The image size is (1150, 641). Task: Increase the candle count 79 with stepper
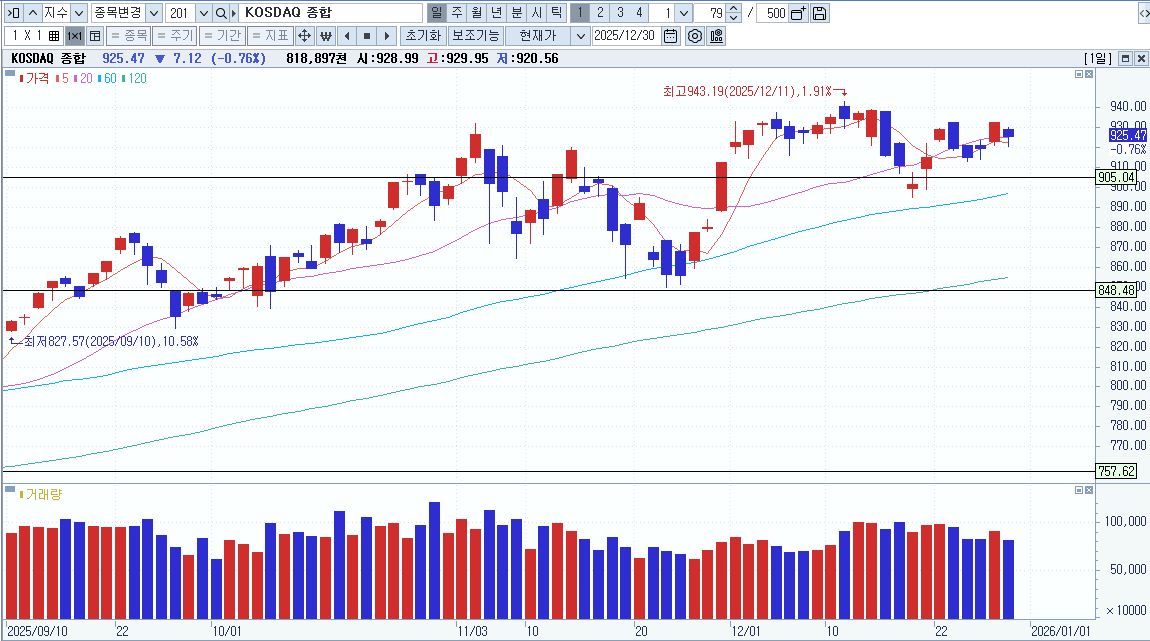click(x=733, y=9)
